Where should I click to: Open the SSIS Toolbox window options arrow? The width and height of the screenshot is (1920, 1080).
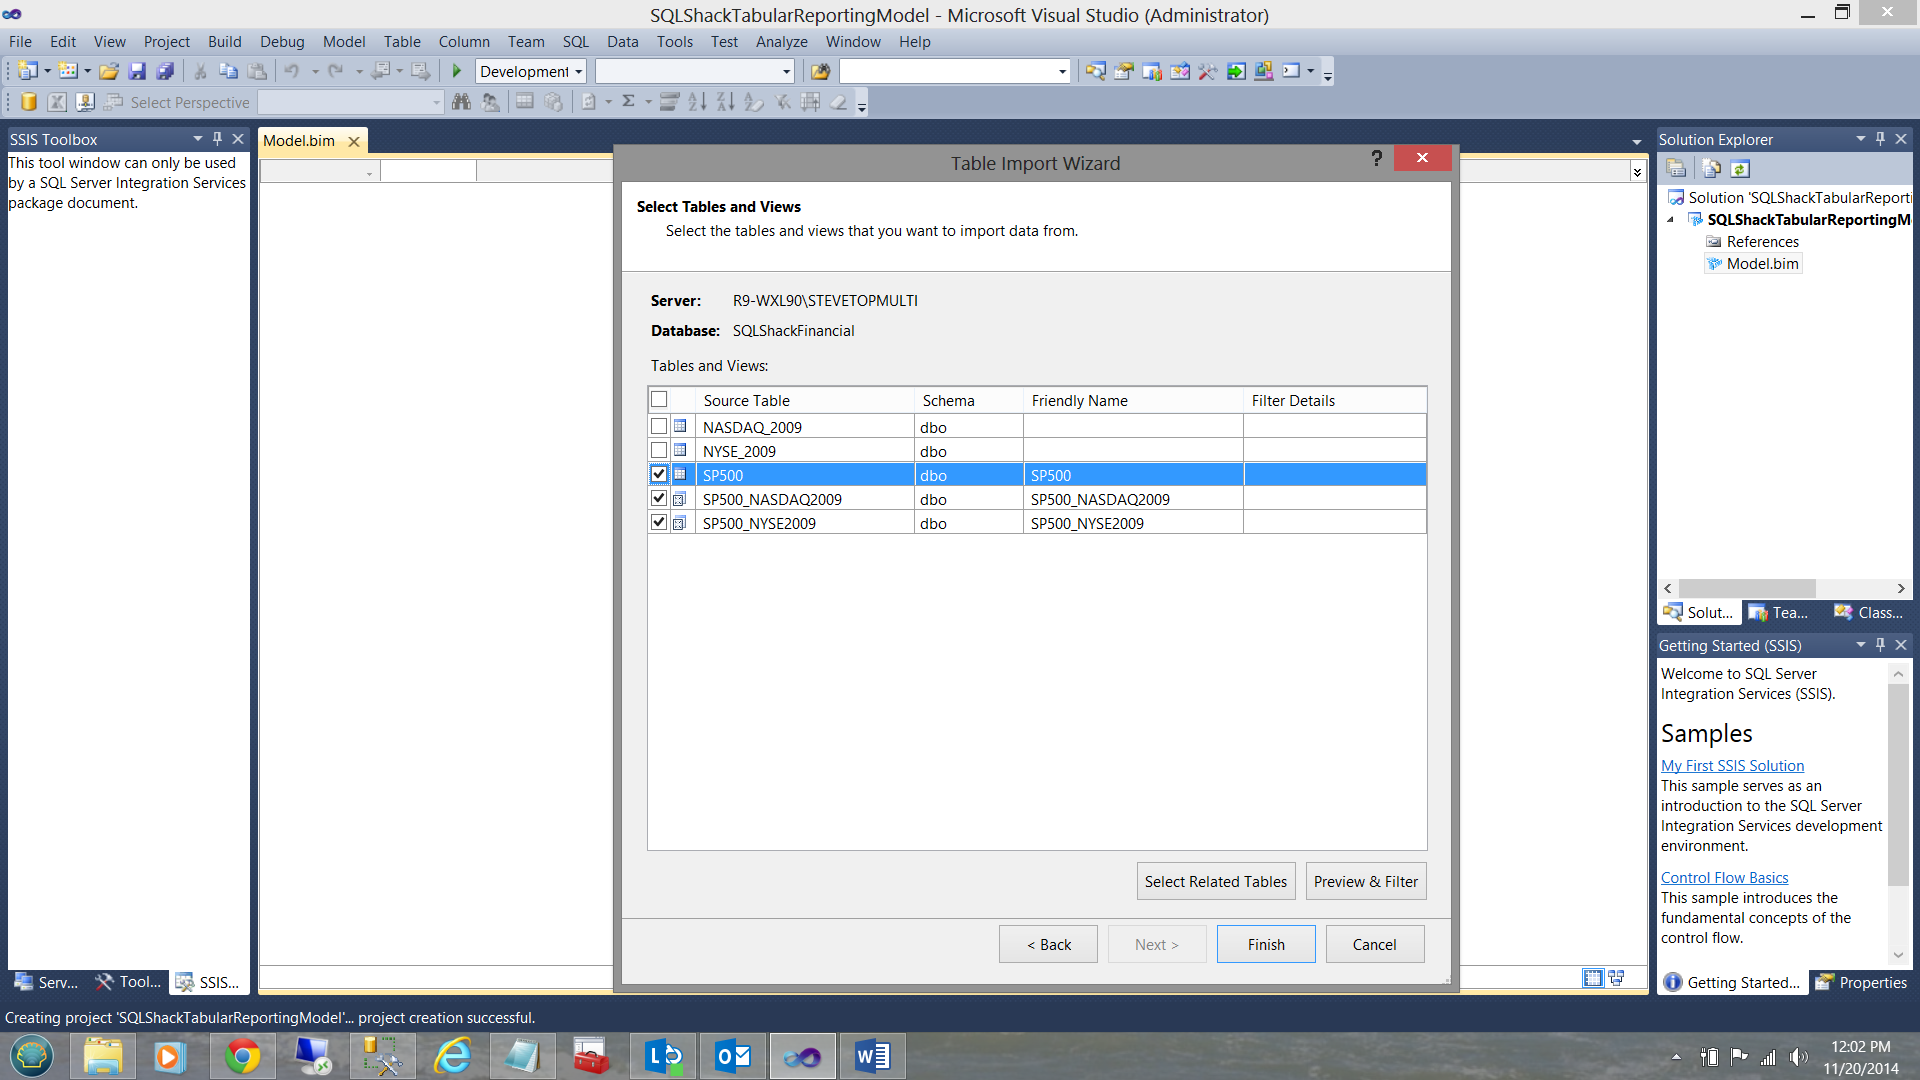point(197,139)
